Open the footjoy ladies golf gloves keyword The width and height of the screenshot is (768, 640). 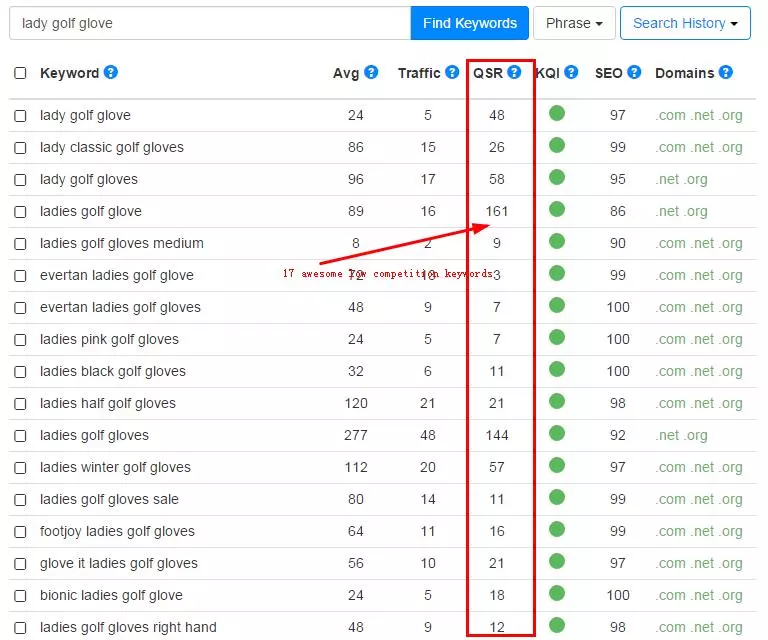117,531
